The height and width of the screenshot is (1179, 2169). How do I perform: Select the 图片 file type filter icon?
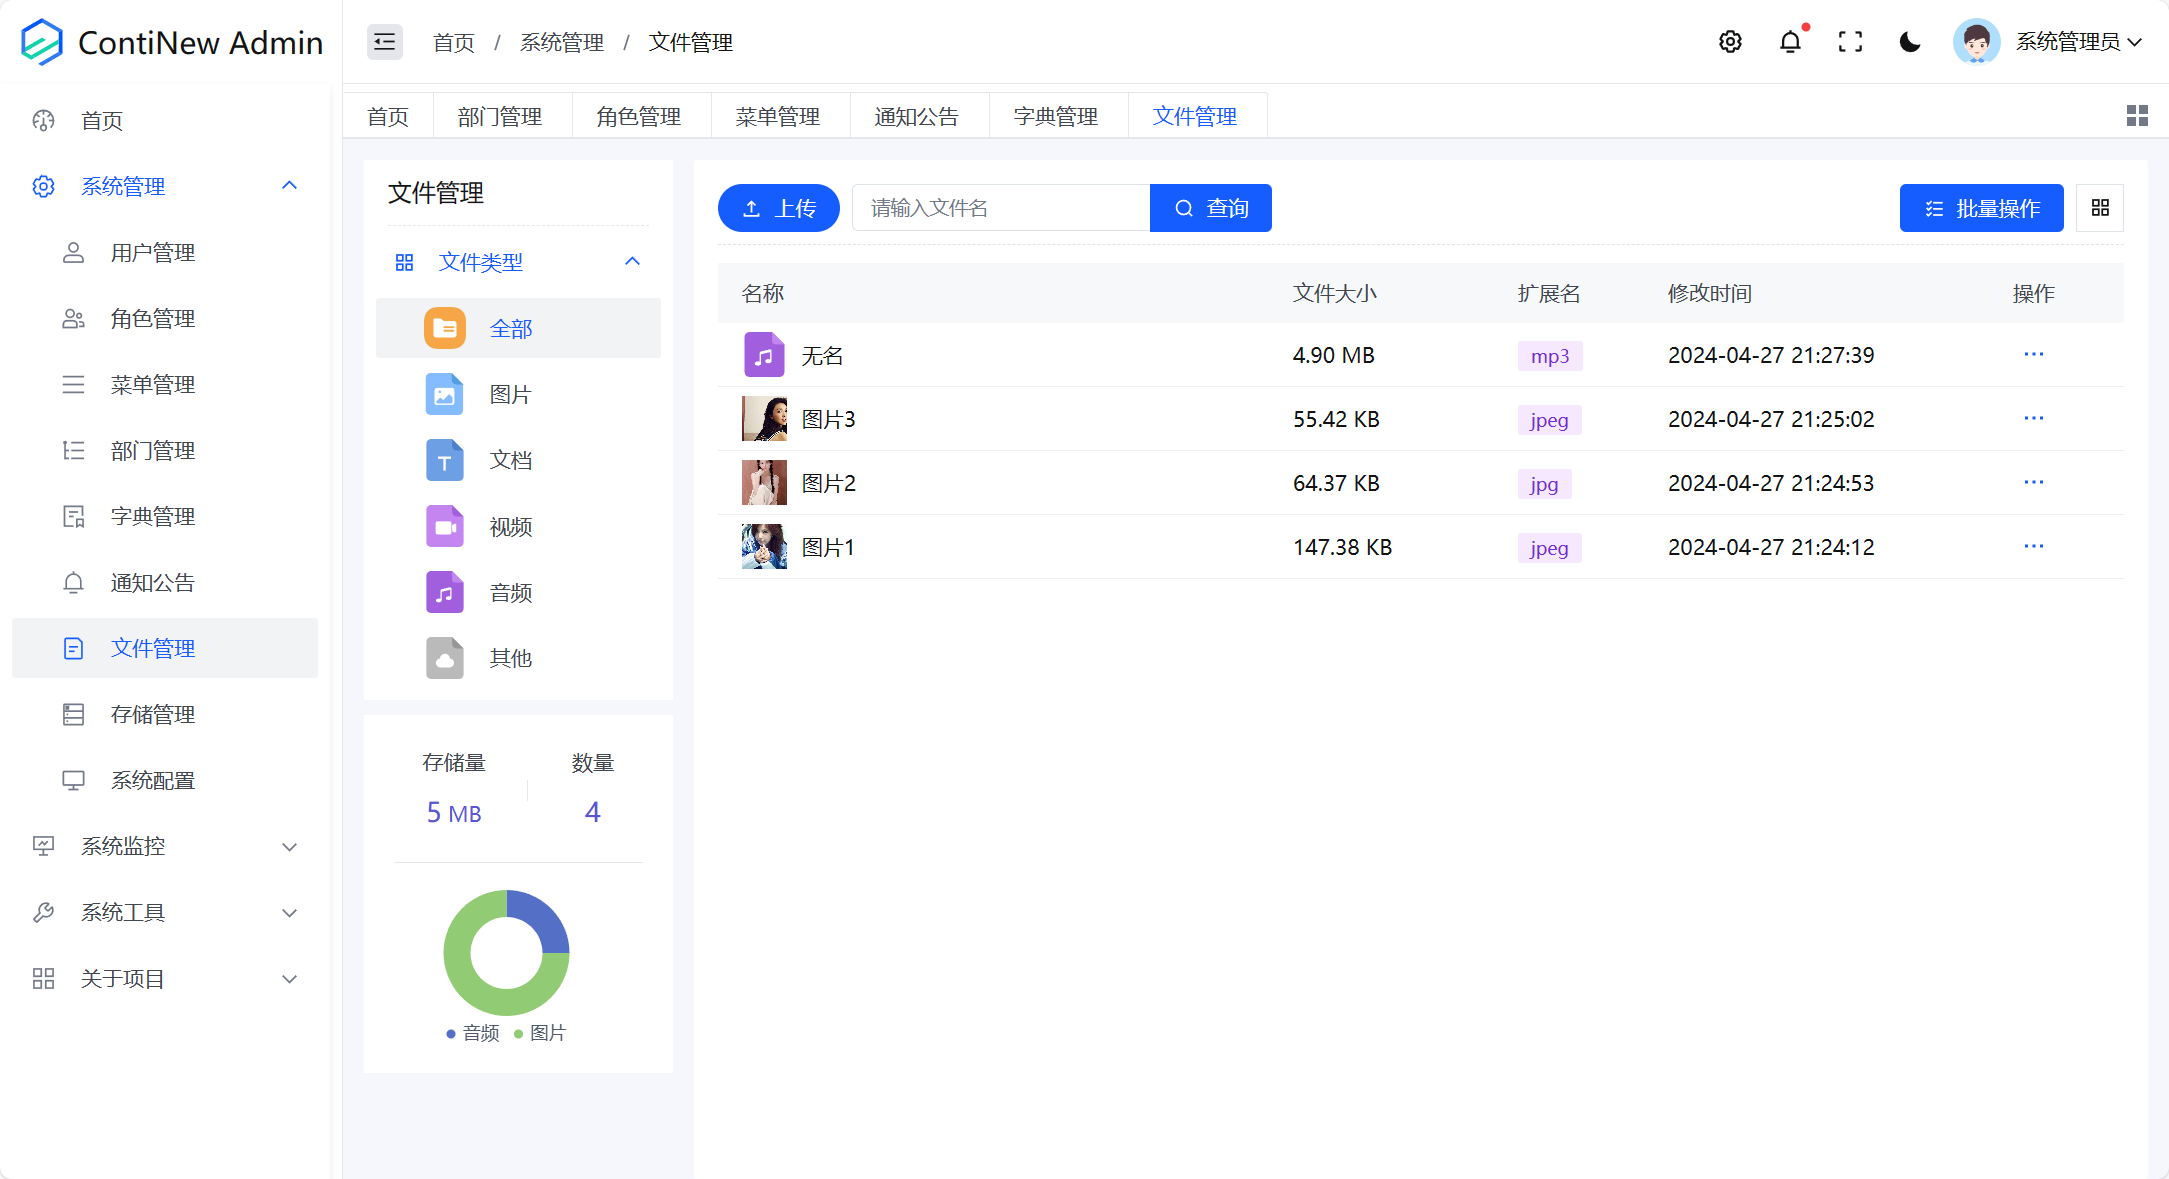444,394
